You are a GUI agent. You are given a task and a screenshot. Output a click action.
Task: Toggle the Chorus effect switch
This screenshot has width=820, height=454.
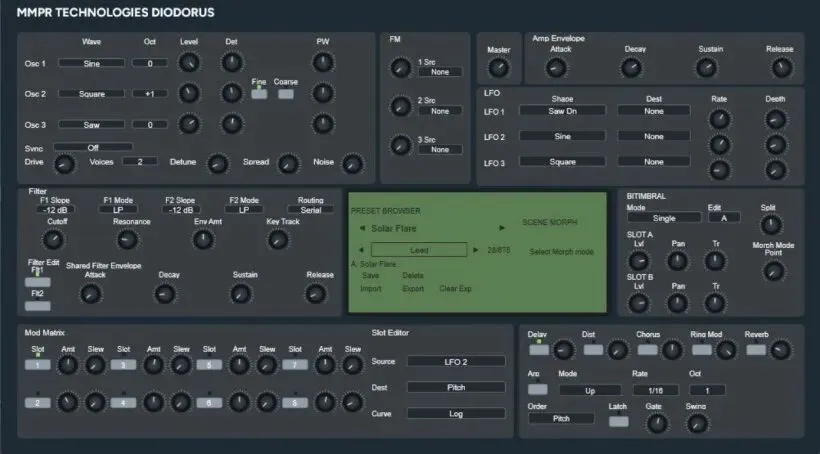647,350
